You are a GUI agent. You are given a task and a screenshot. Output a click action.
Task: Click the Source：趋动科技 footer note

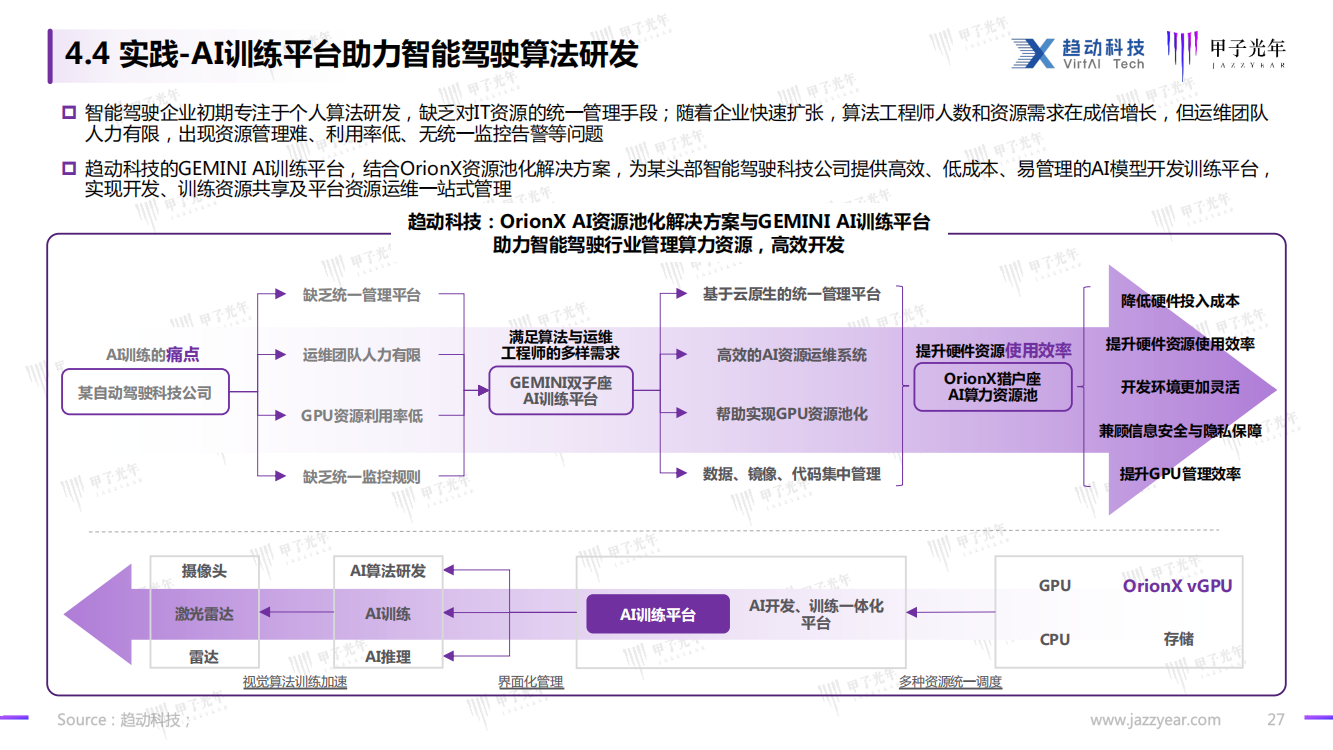point(123,720)
